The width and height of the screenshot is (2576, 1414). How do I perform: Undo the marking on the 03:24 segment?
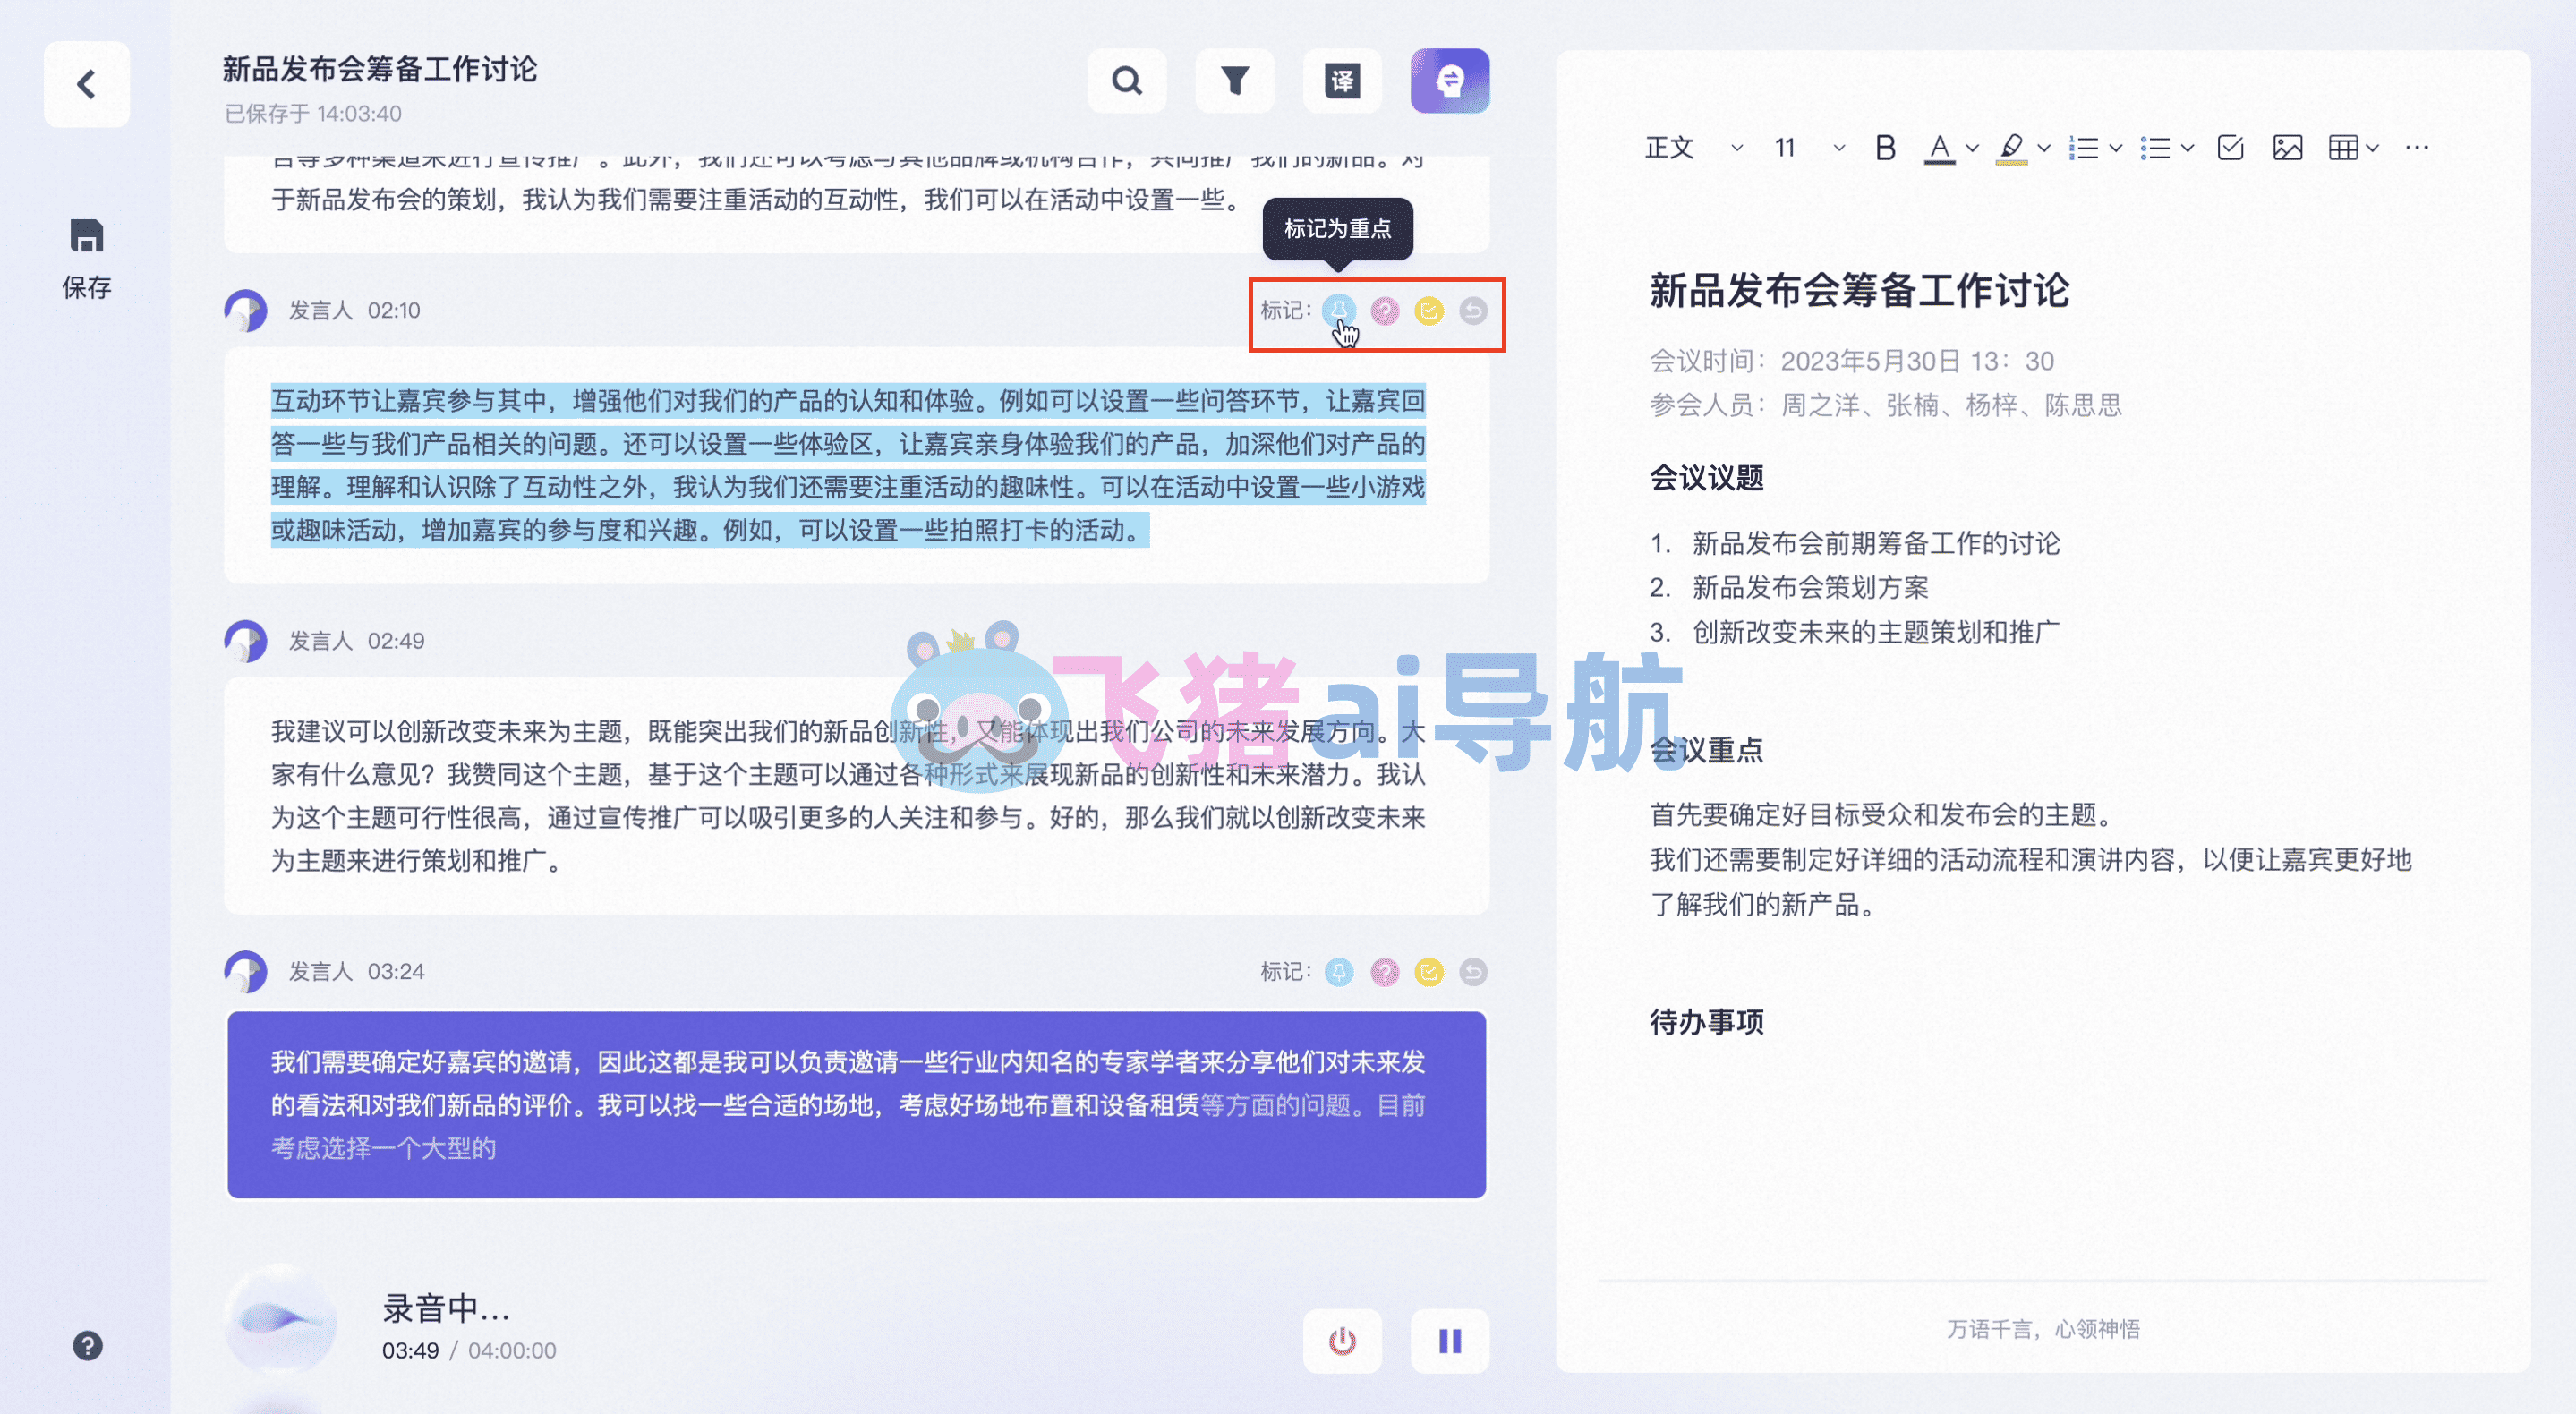(x=1473, y=972)
